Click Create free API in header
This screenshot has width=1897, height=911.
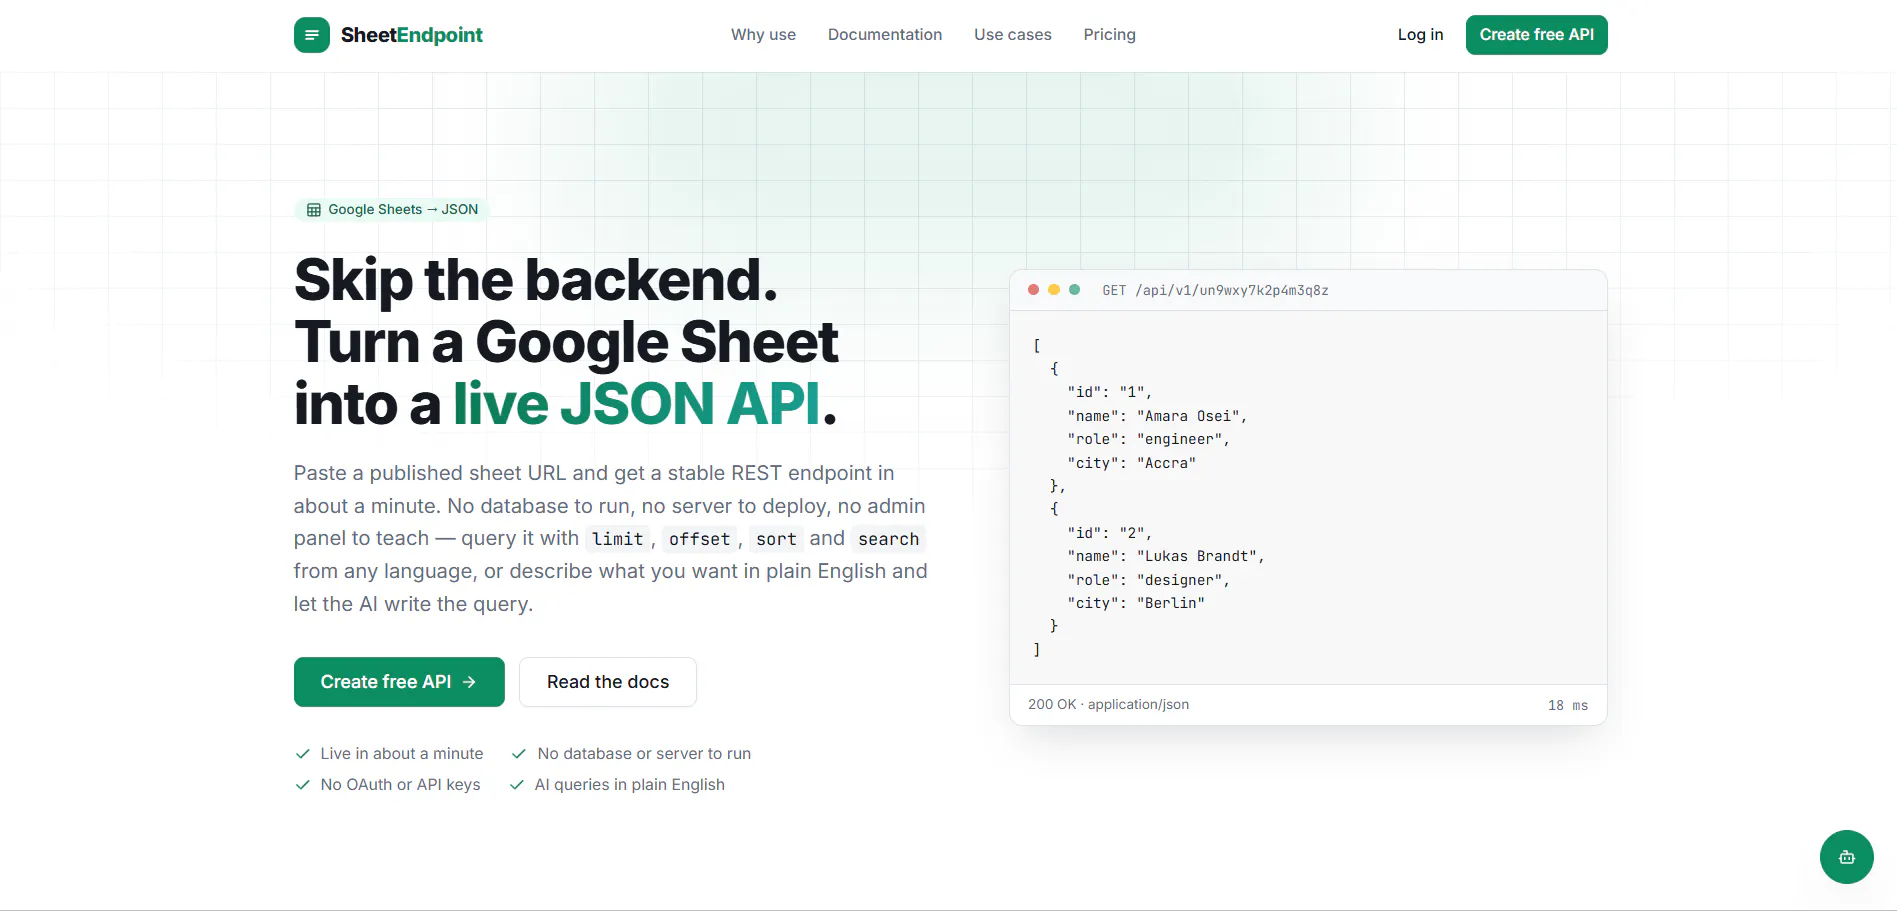[1536, 35]
